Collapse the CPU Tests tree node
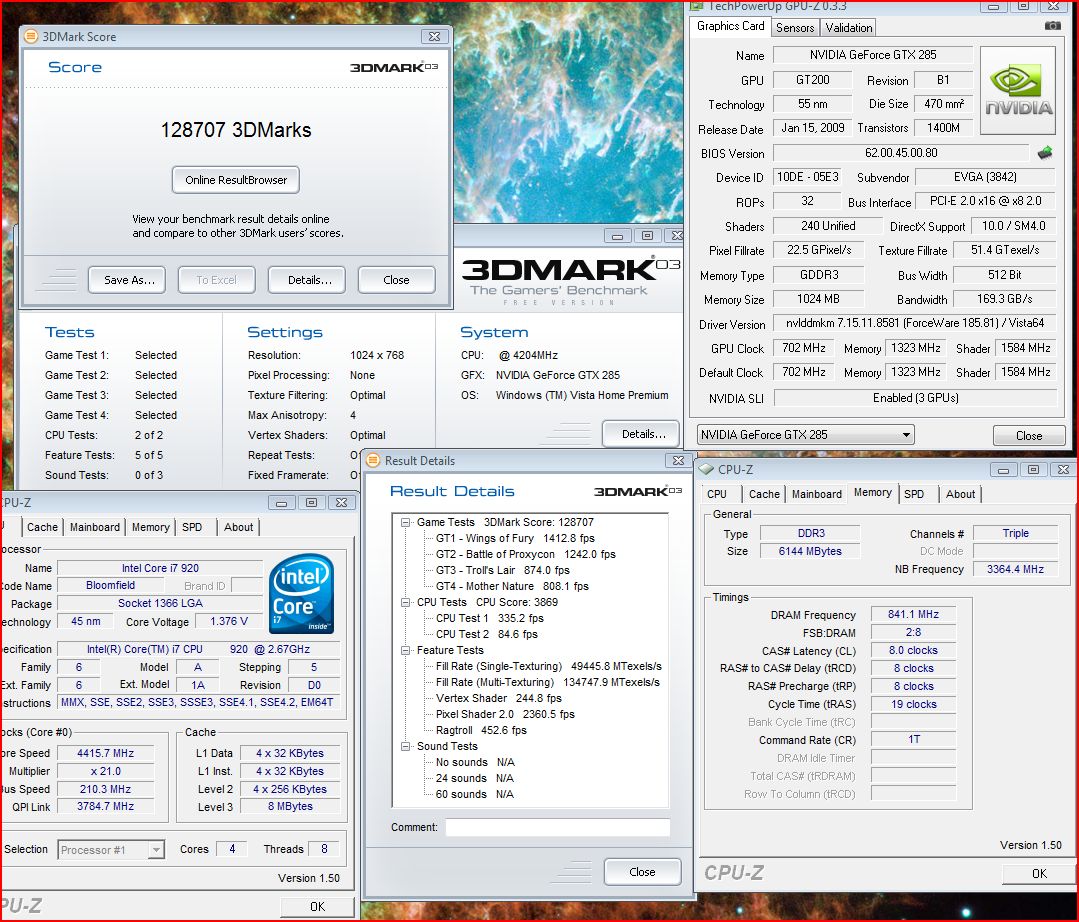 pos(405,602)
